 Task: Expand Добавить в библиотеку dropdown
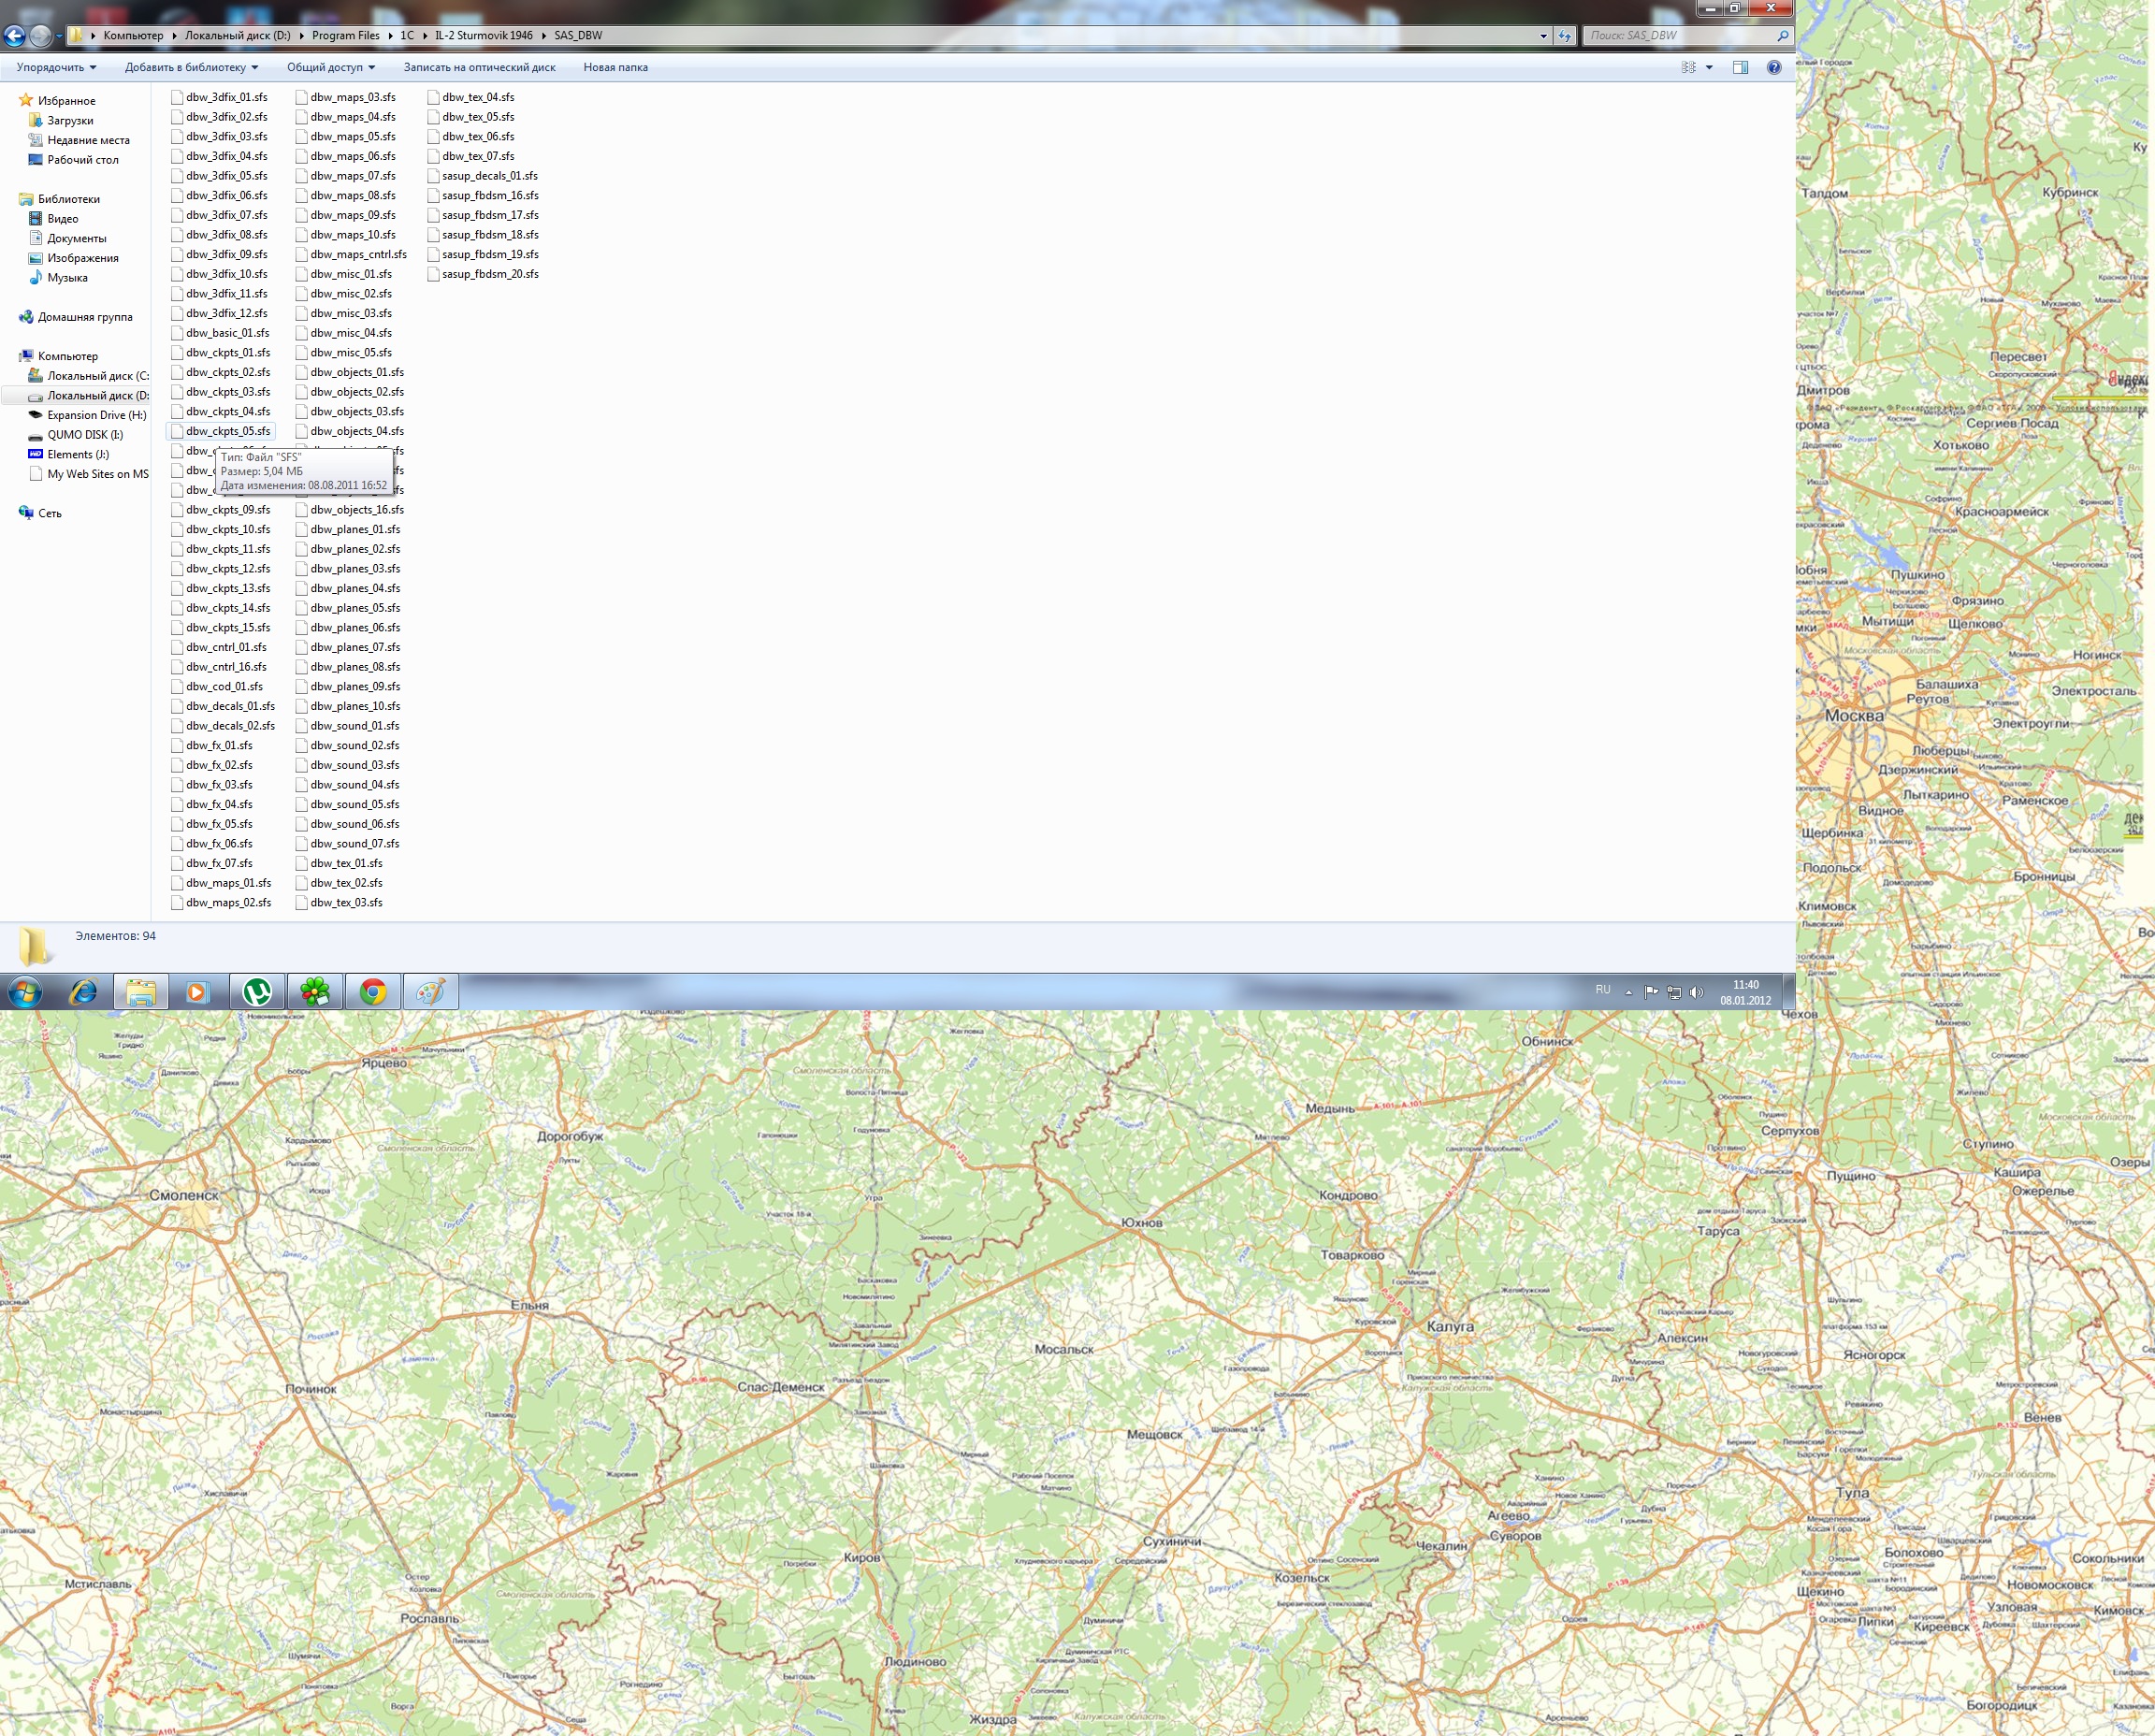point(191,67)
